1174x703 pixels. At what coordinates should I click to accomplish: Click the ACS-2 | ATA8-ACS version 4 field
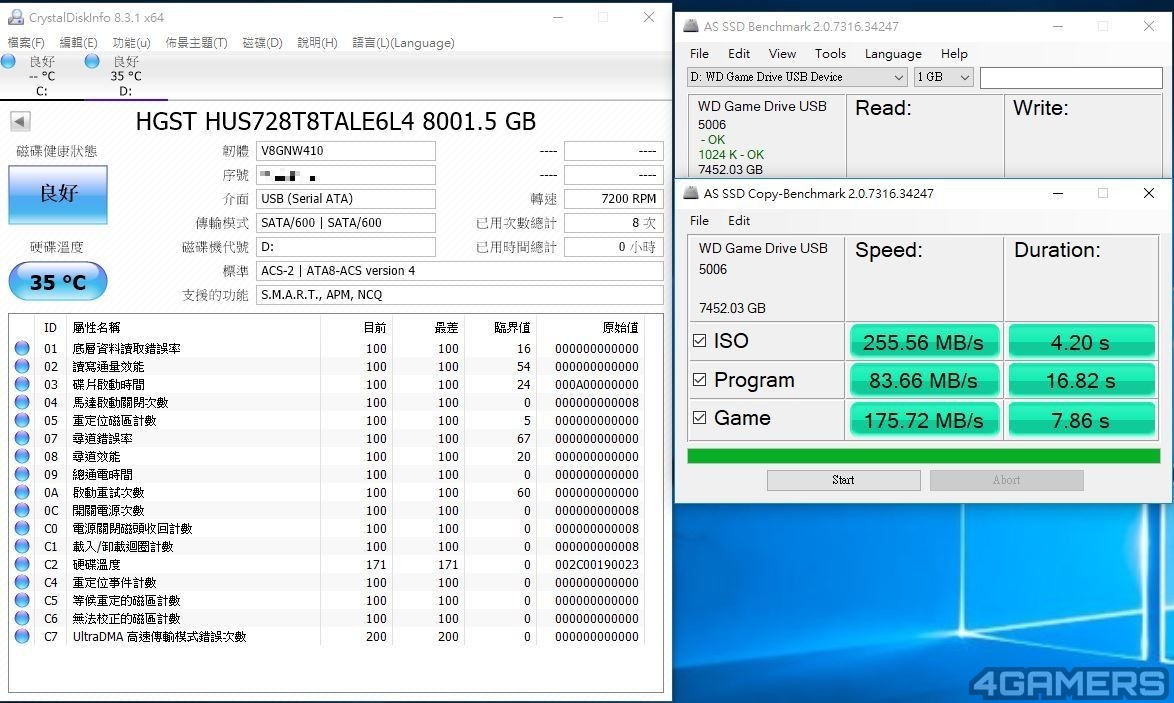coord(459,271)
